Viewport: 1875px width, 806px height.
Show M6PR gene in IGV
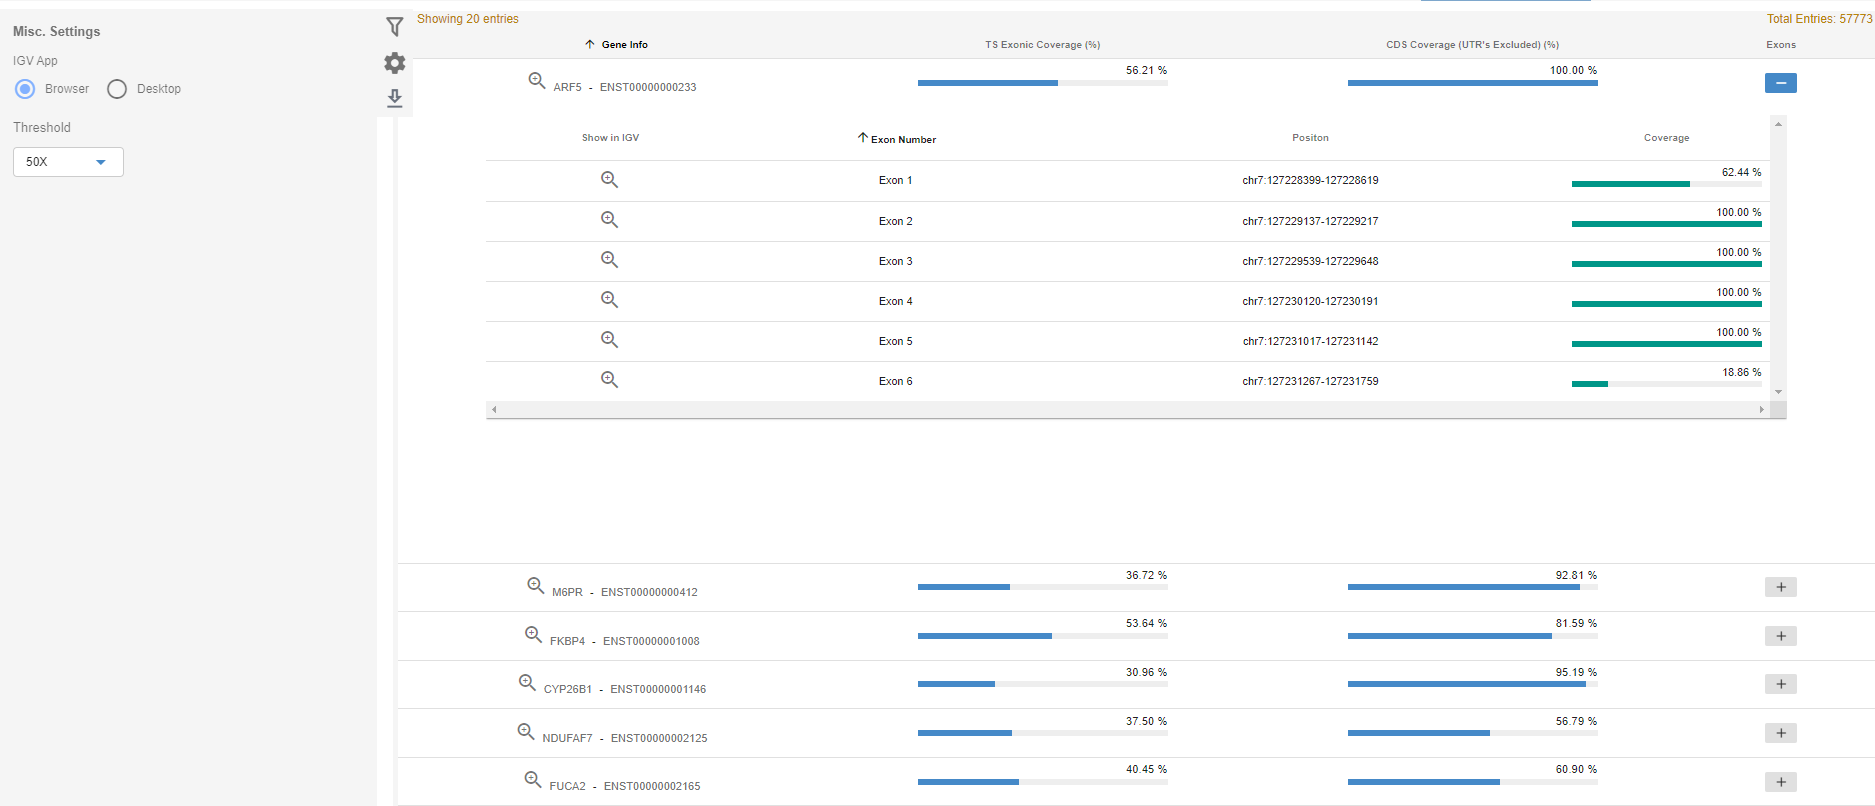point(536,585)
